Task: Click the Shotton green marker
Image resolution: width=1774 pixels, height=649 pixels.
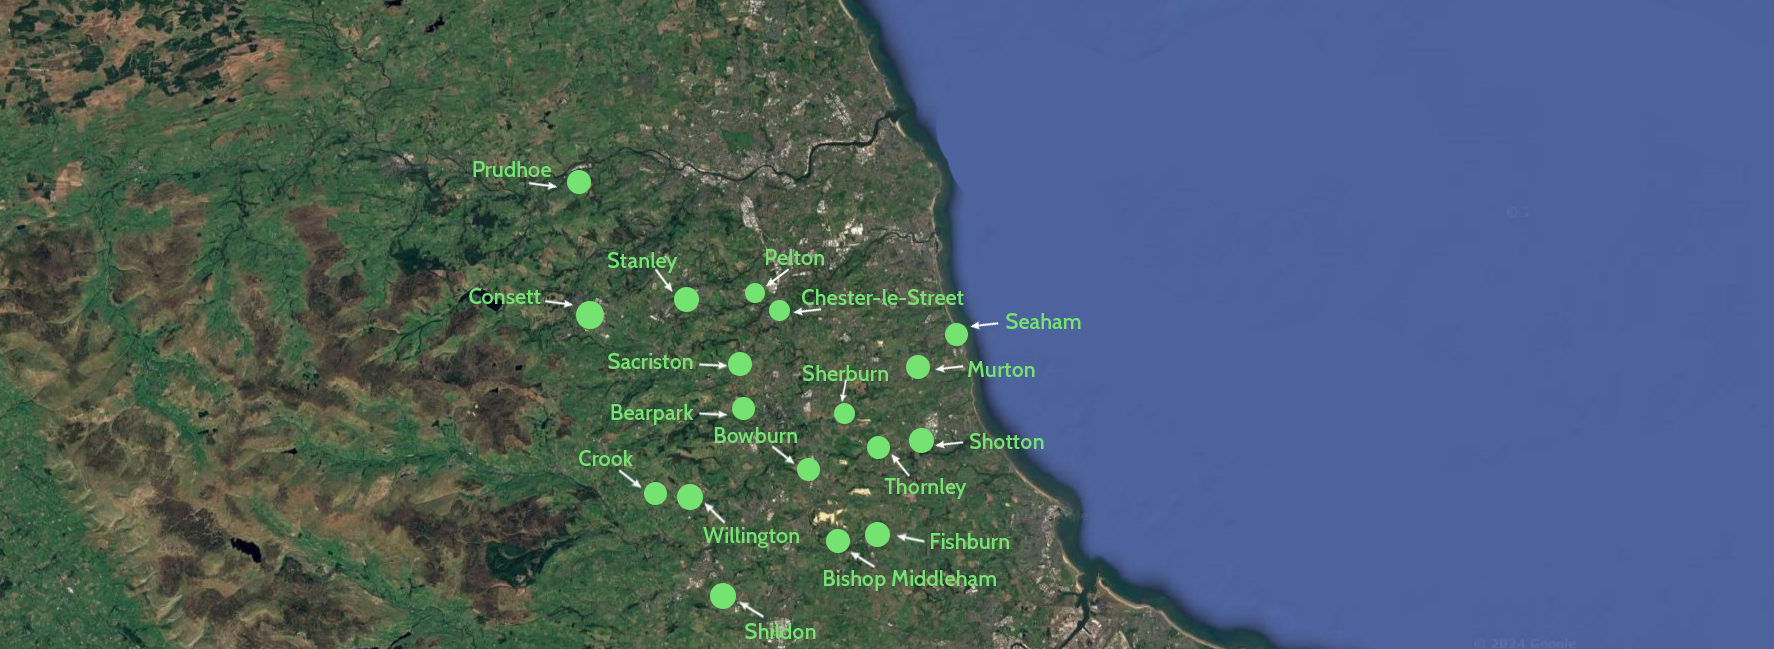Action: point(922,440)
